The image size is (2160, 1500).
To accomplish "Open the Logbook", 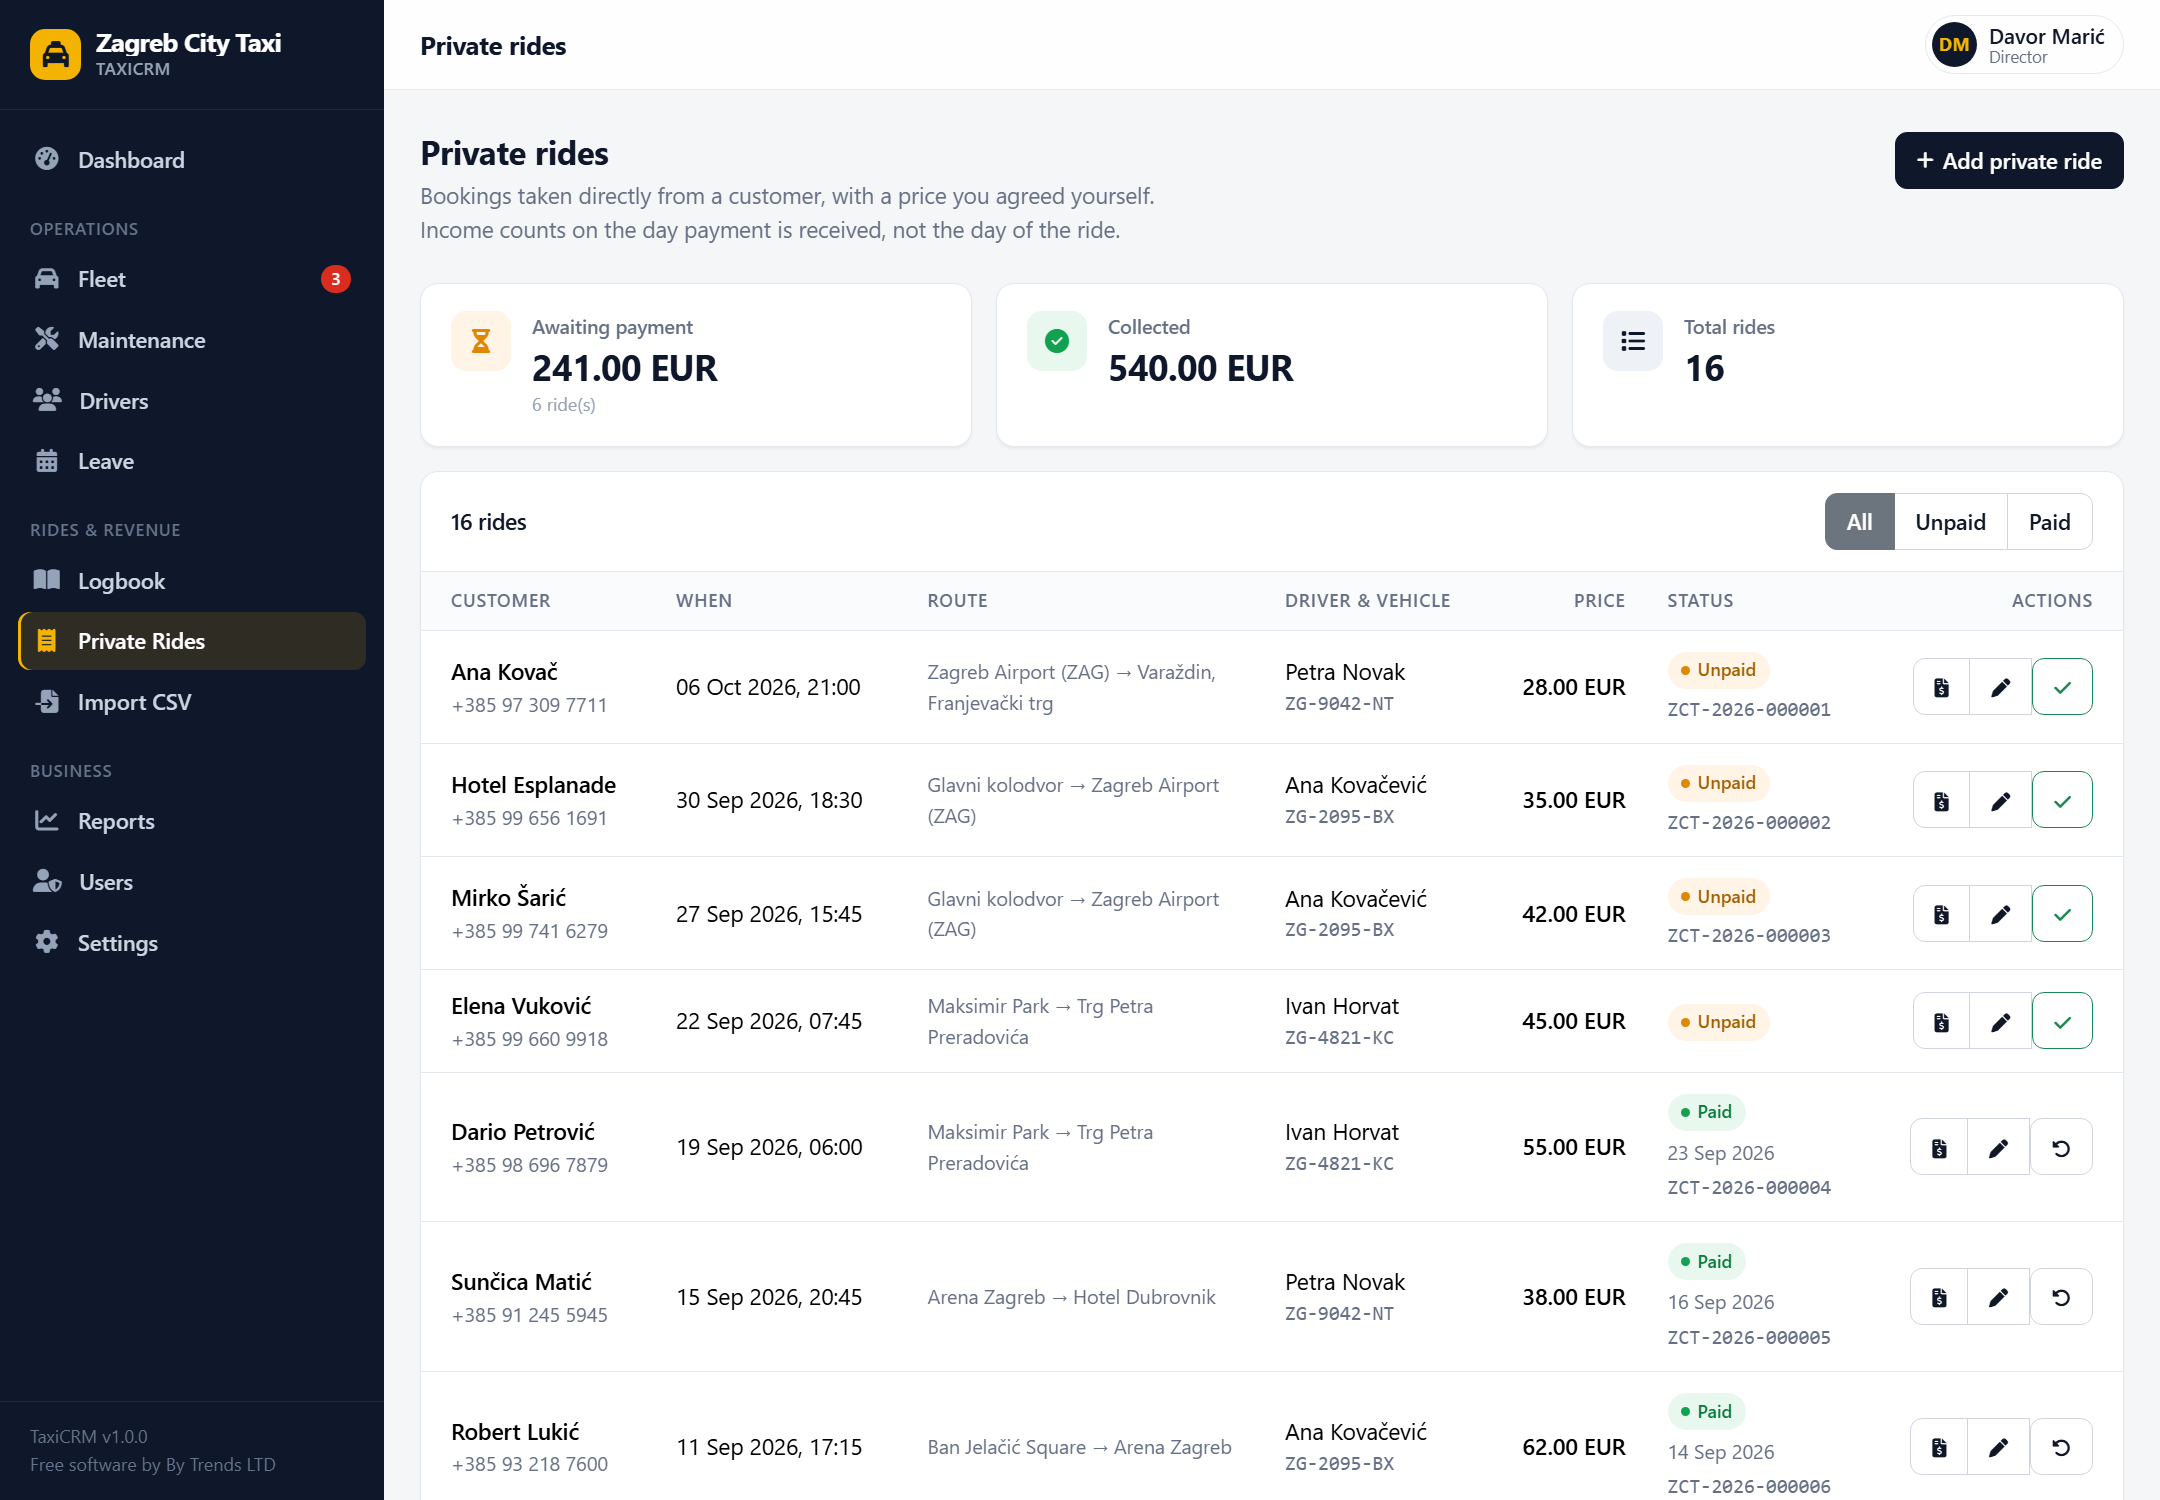I will 192,581.
